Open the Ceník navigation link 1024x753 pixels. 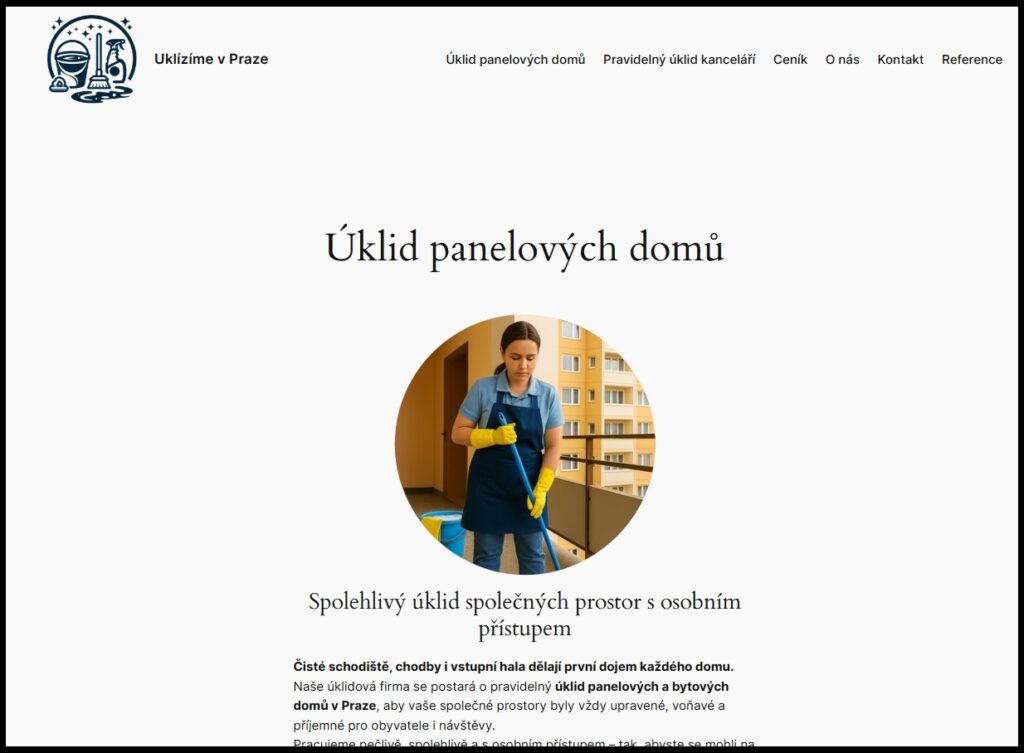tap(790, 59)
